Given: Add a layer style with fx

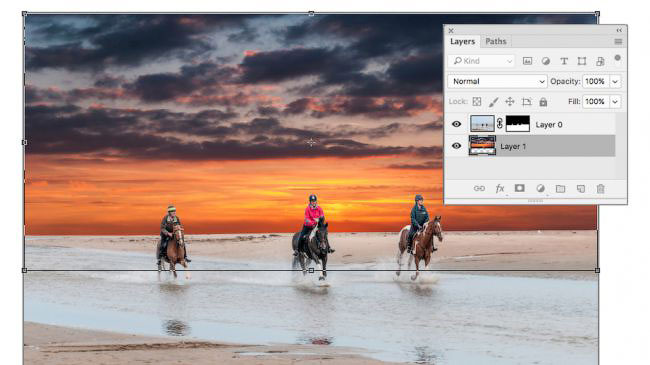Looking at the screenshot, I should (x=500, y=189).
